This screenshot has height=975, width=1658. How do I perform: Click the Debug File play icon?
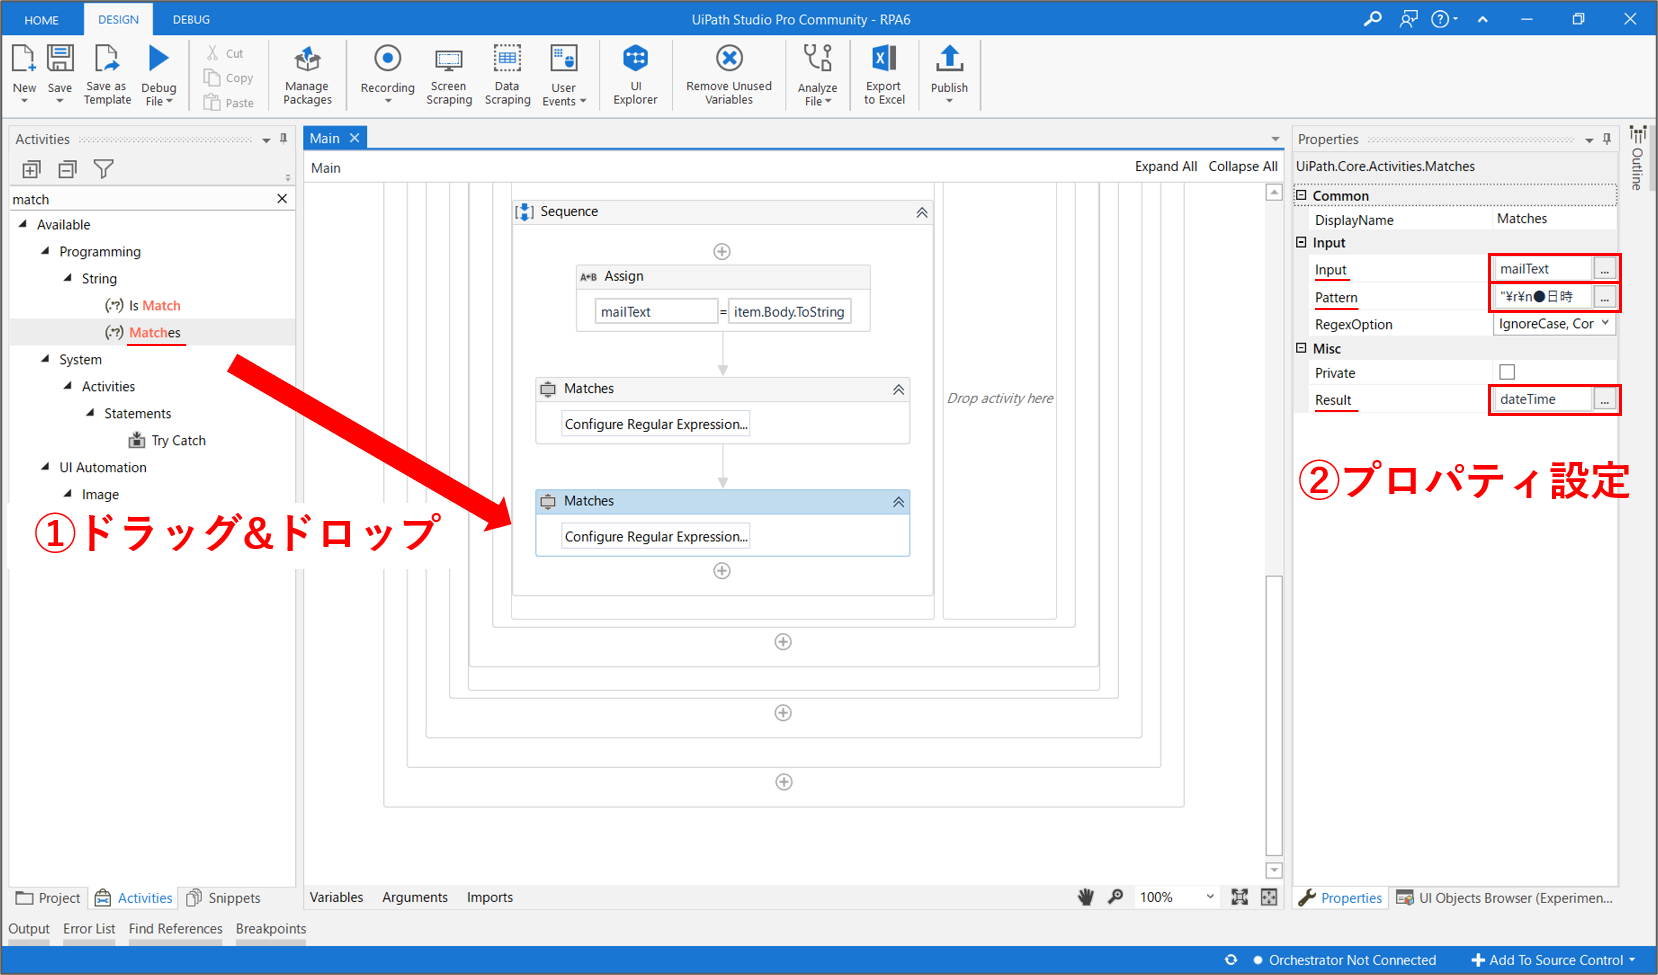point(158,60)
